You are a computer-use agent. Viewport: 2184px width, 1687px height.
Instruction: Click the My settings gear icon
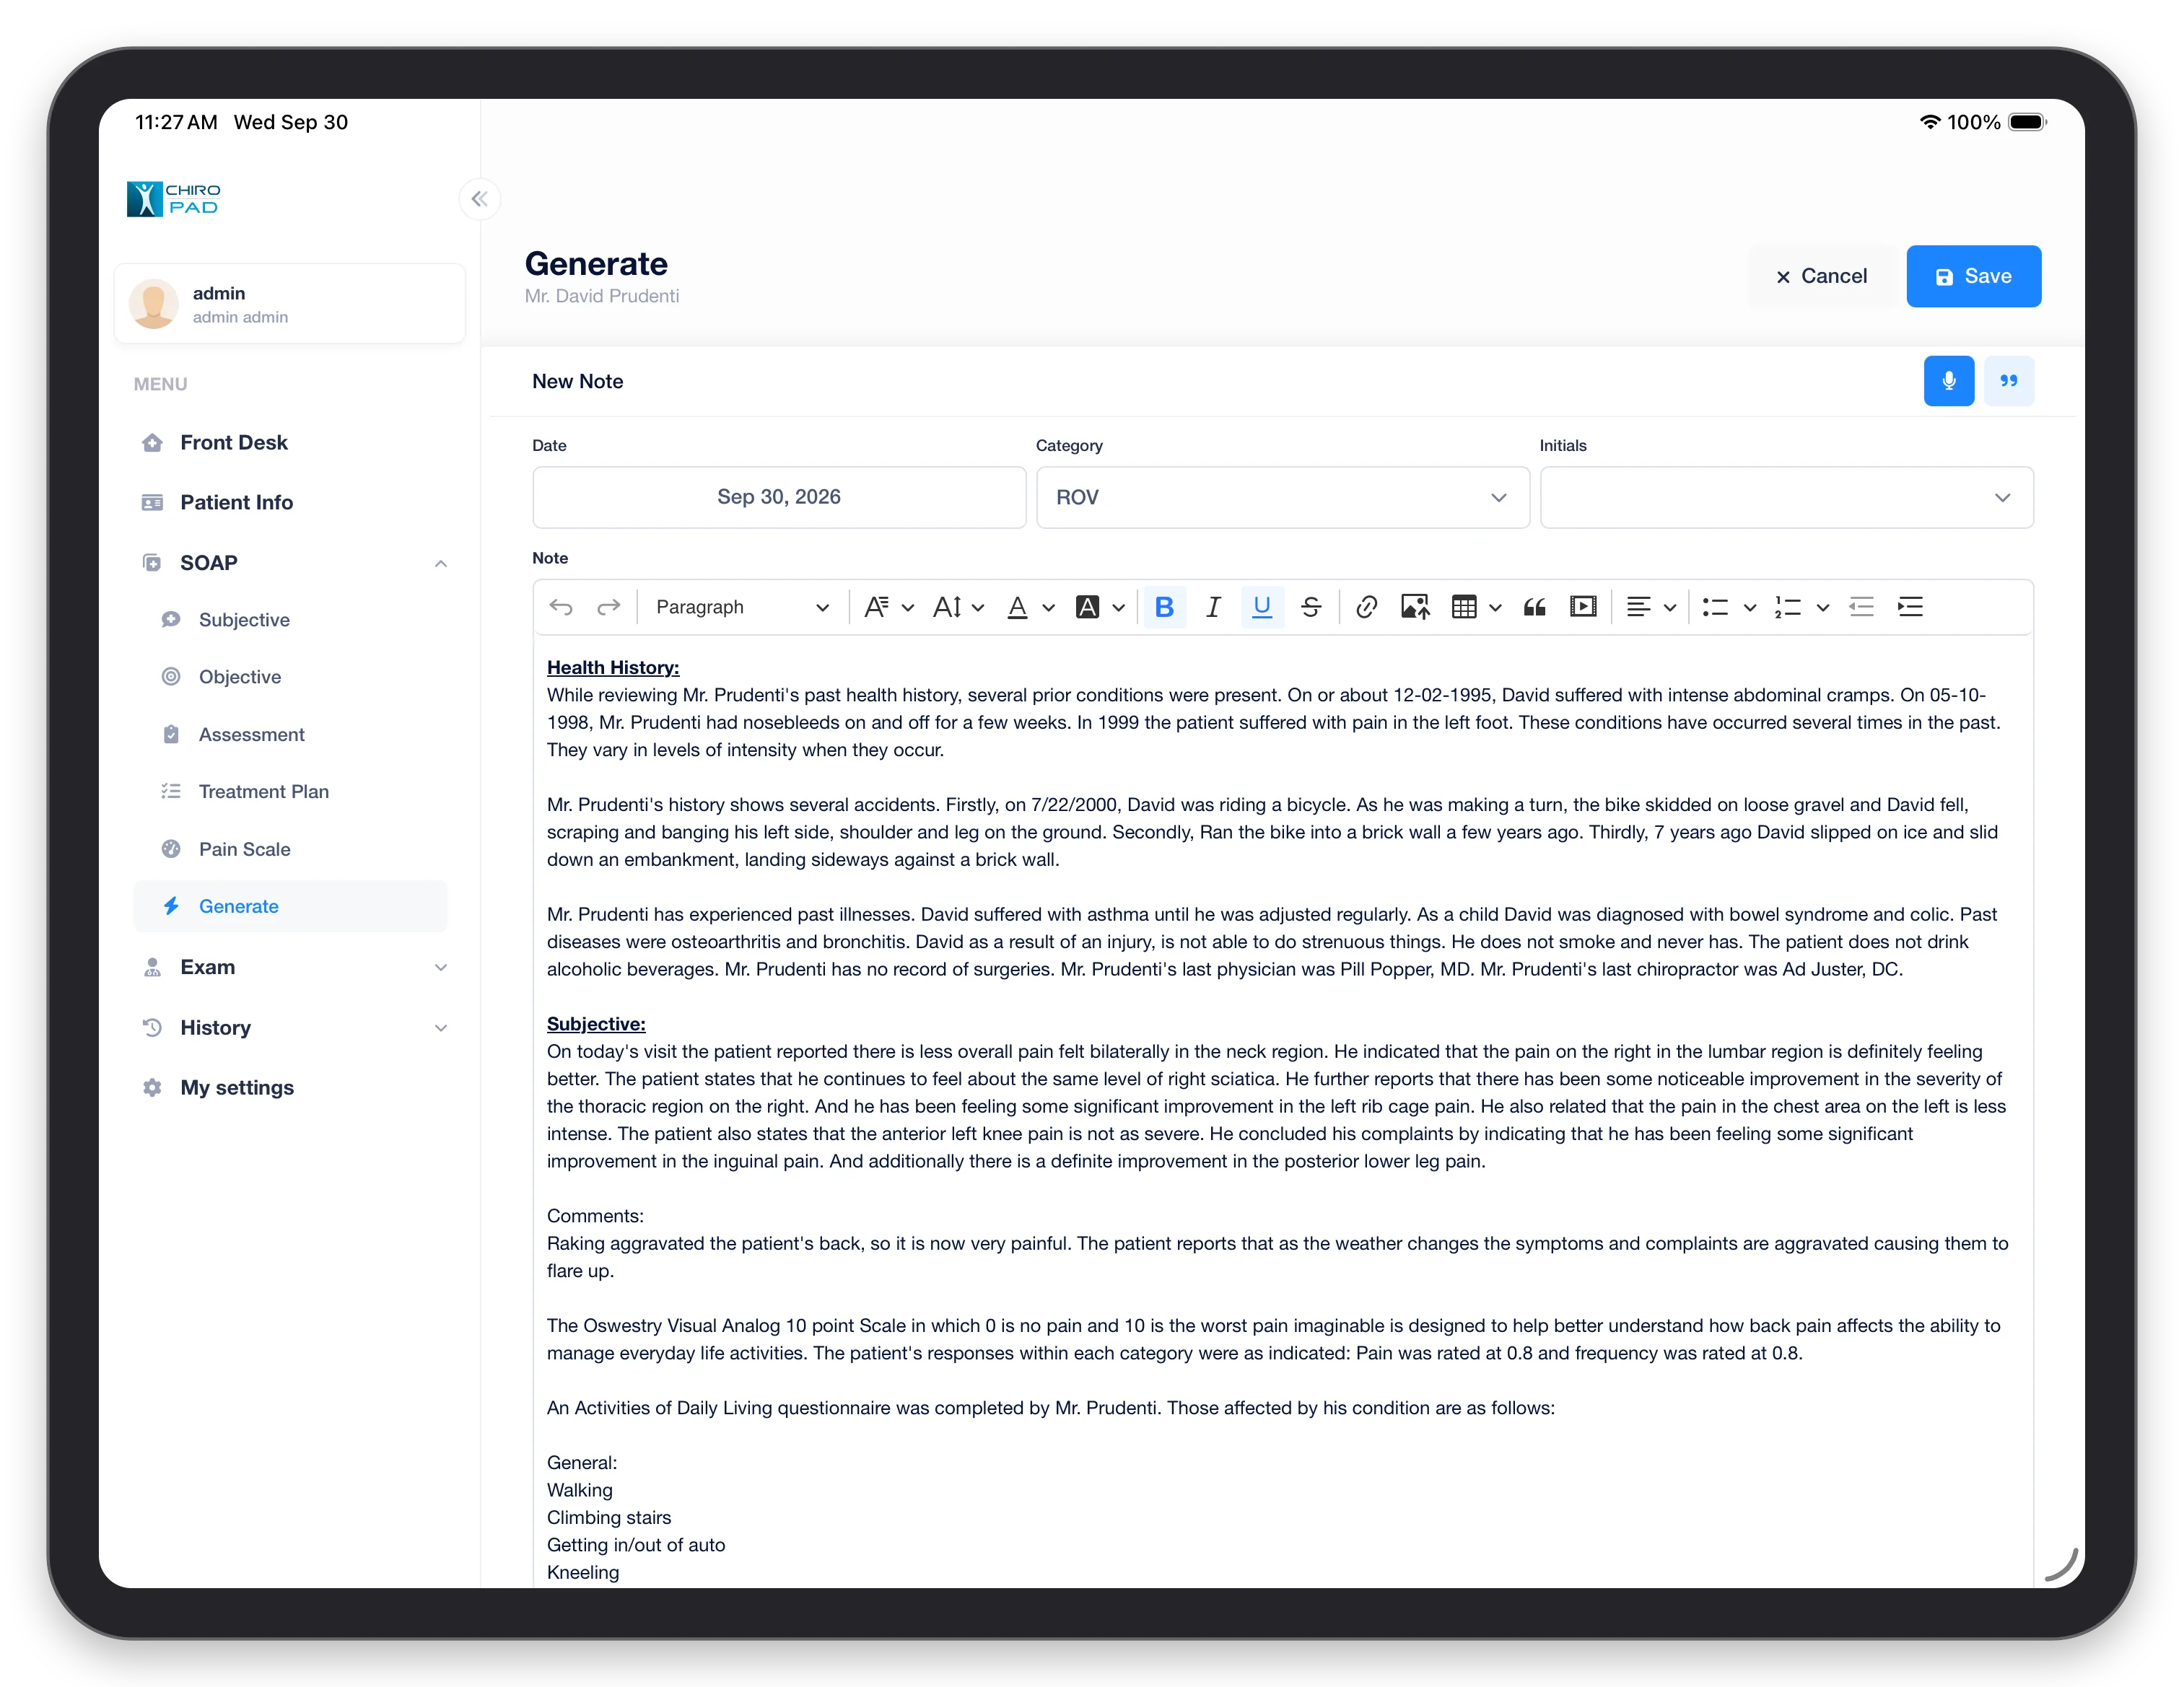(x=152, y=1087)
